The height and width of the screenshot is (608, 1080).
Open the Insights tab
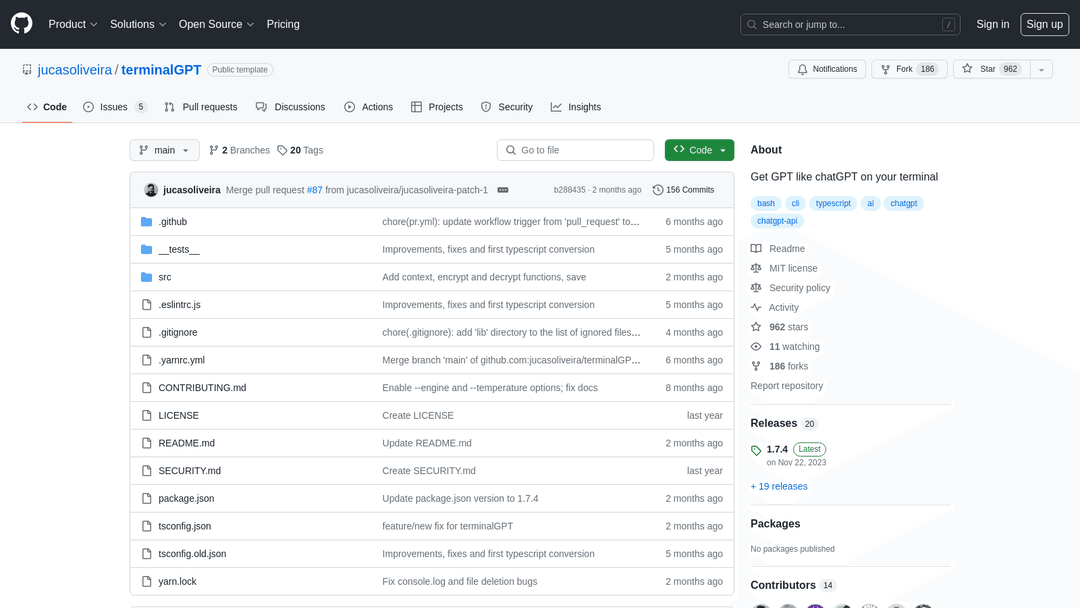click(576, 107)
